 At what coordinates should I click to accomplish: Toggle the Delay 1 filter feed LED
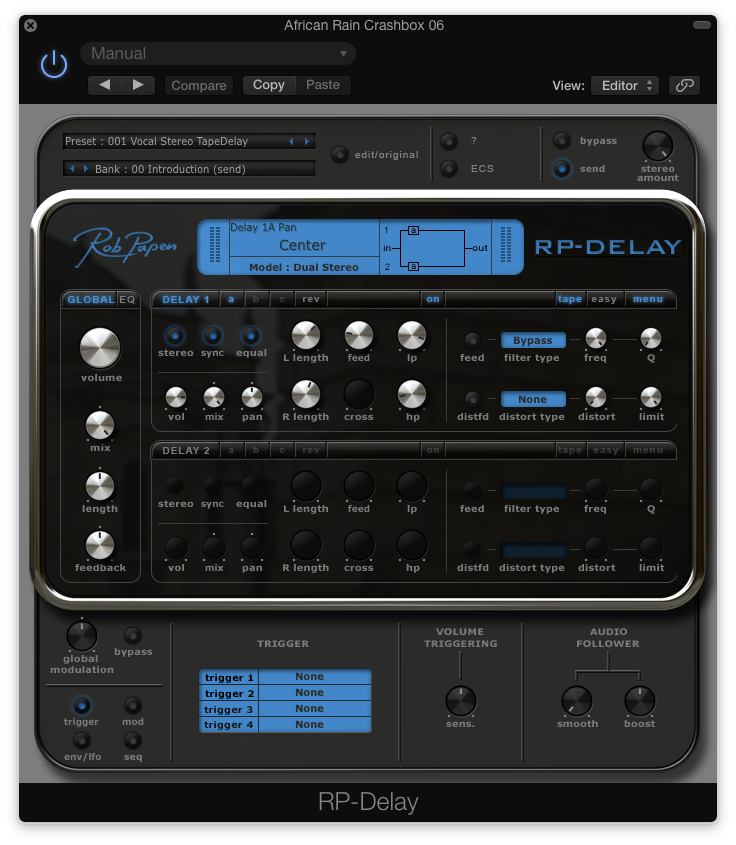click(x=472, y=340)
